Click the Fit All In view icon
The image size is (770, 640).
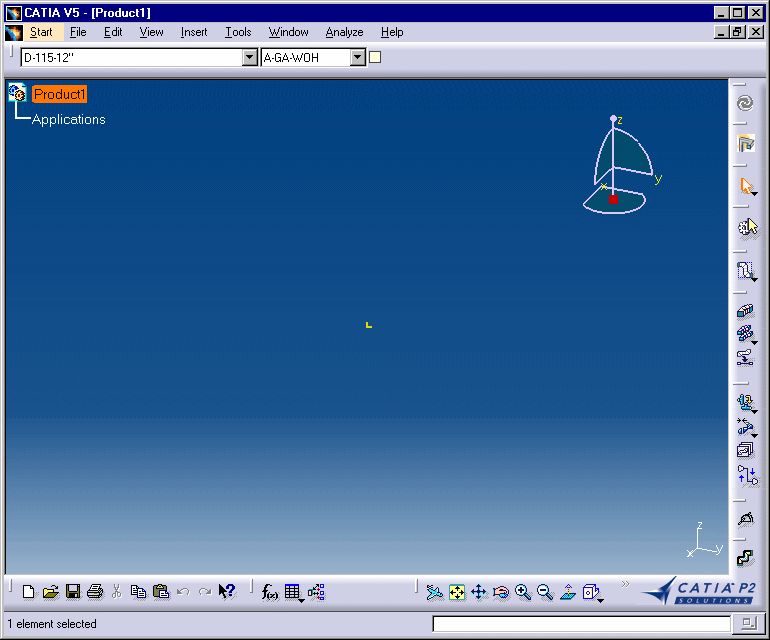[456, 592]
